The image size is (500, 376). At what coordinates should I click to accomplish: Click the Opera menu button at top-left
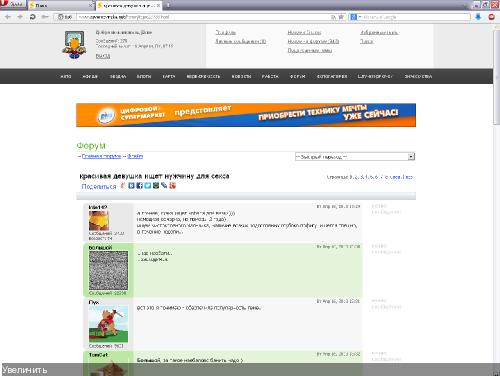click(x=13, y=5)
